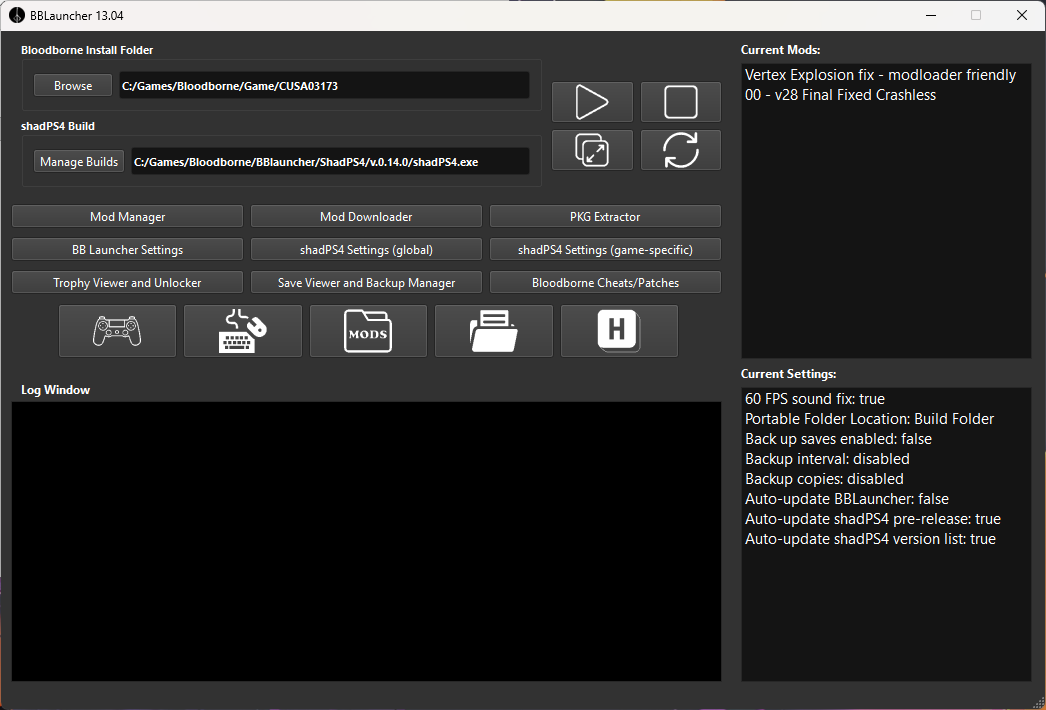Click the BBLauncher app icon in the title bar
The width and height of the screenshot is (1046, 710).
point(17,15)
